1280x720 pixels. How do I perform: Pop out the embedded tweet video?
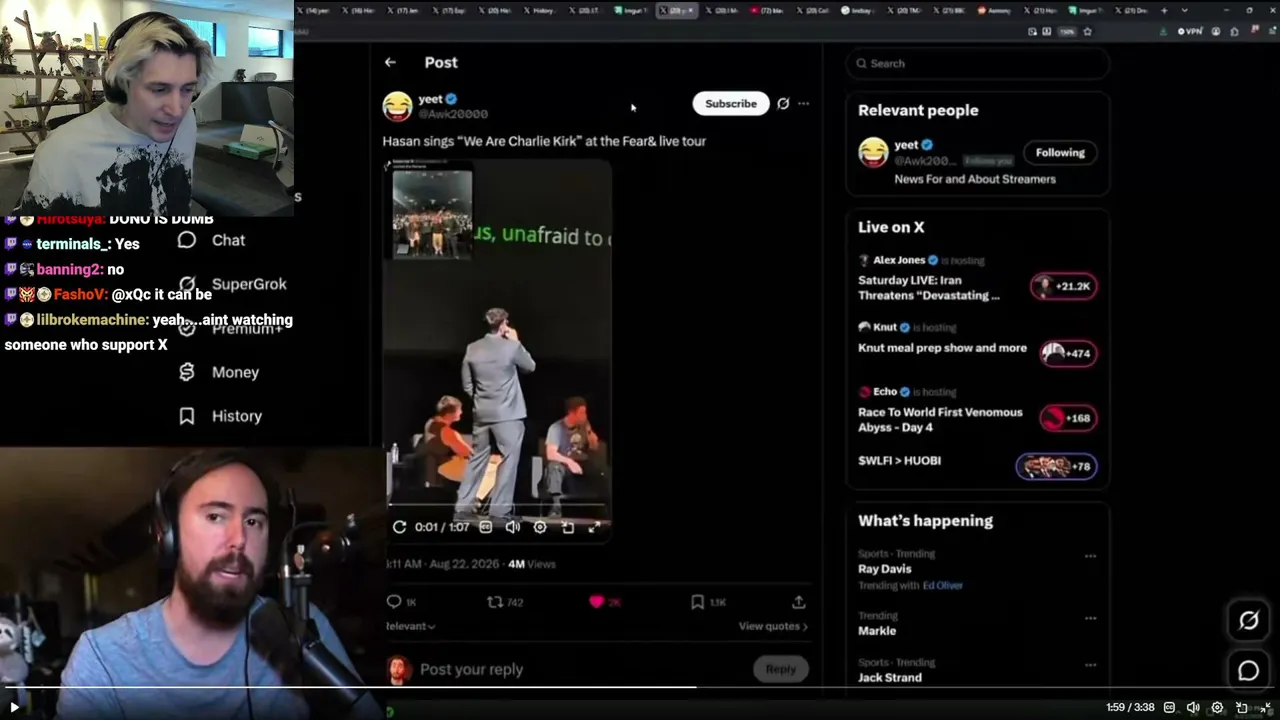(x=567, y=527)
